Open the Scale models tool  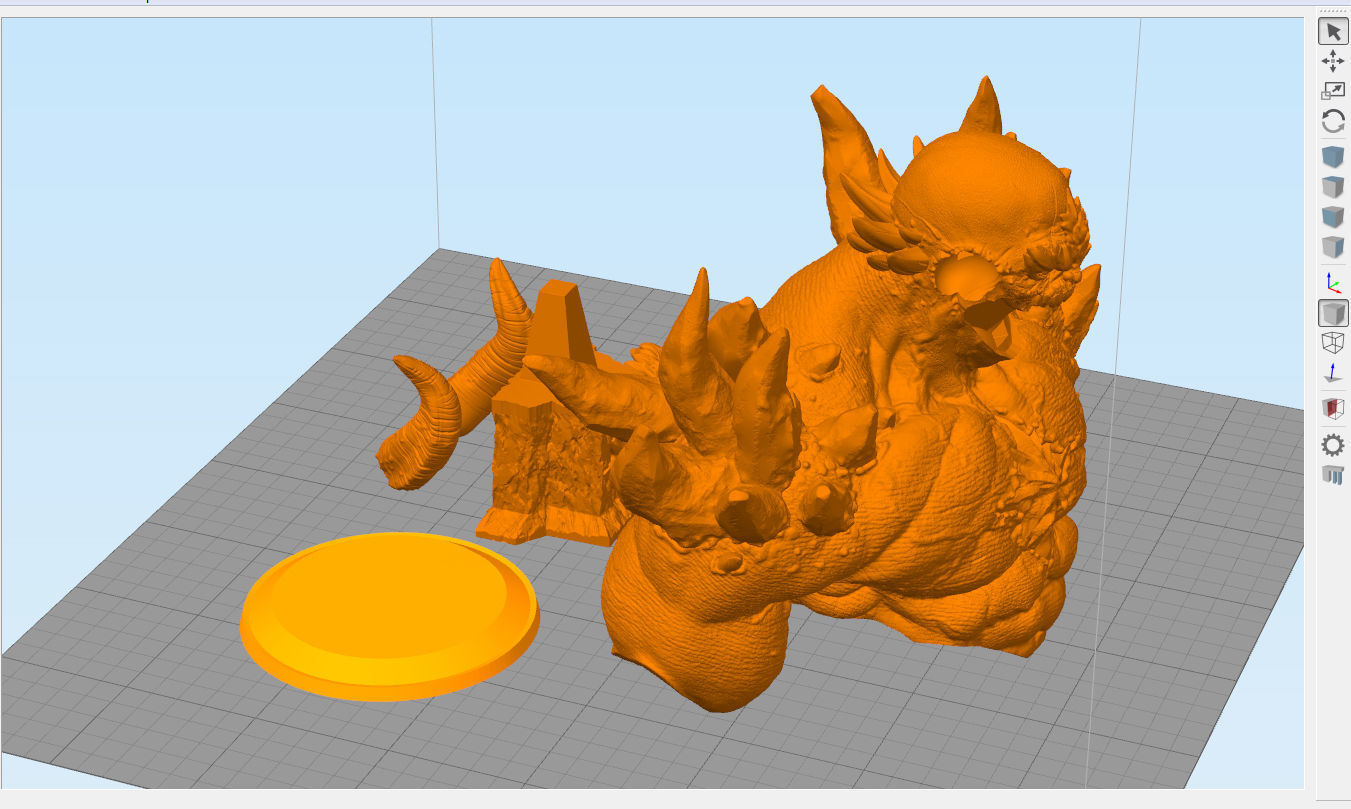coord(1333,89)
